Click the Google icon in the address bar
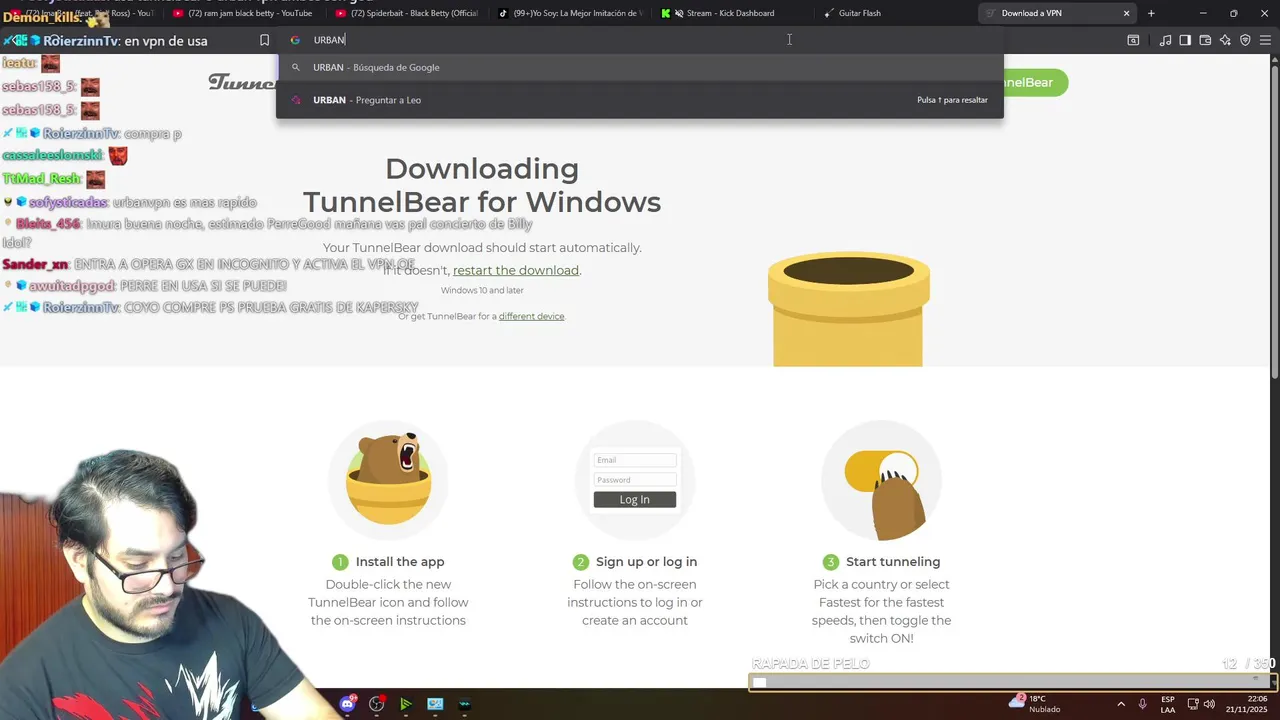 295,40
